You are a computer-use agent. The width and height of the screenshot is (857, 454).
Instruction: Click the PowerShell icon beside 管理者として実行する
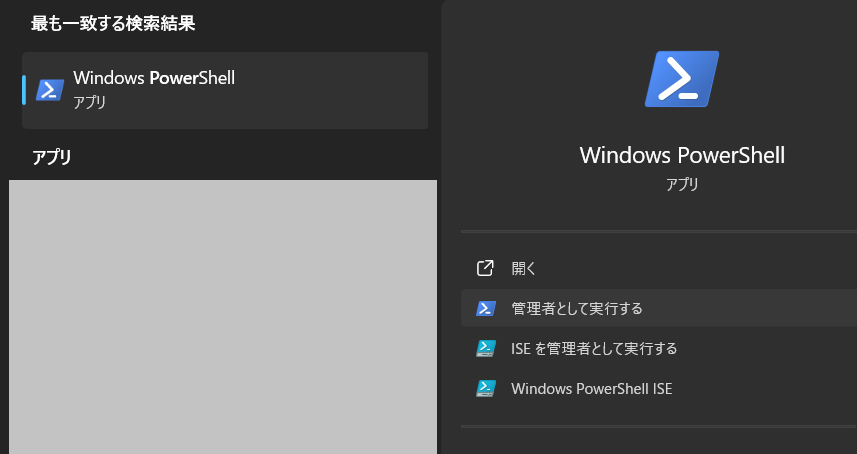click(x=486, y=308)
